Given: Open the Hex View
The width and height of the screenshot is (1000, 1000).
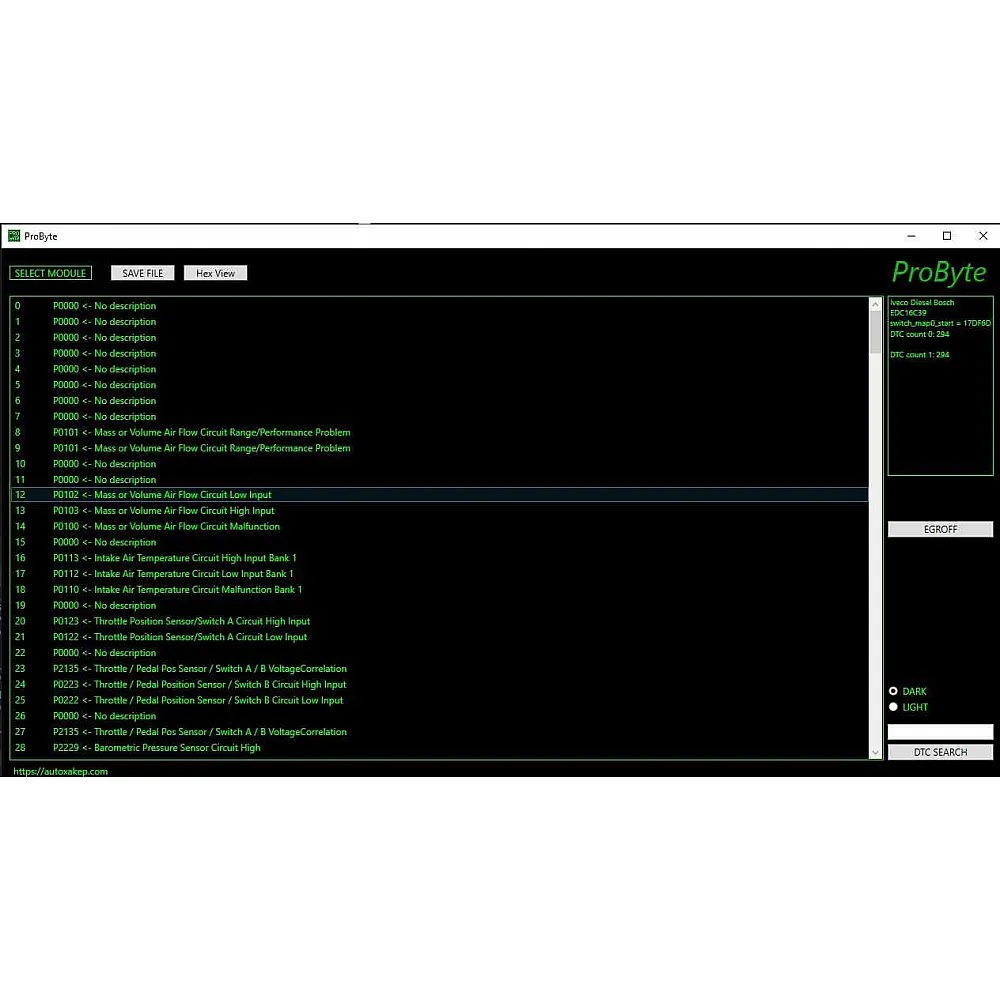Looking at the screenshot, I should click(x=215, y=273).
